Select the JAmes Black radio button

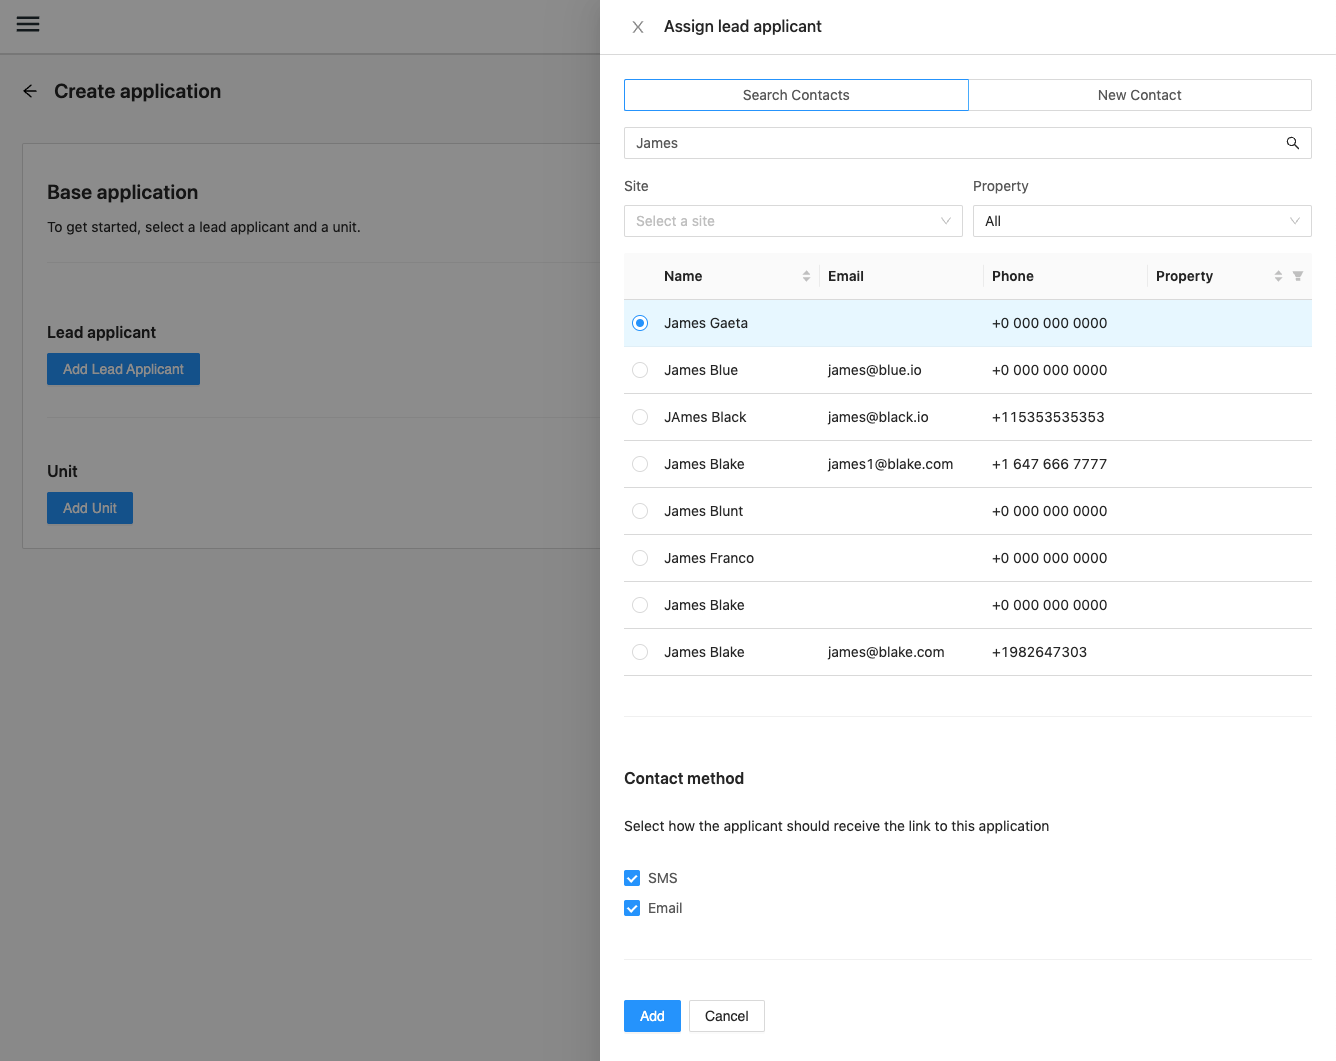(640, 417)
